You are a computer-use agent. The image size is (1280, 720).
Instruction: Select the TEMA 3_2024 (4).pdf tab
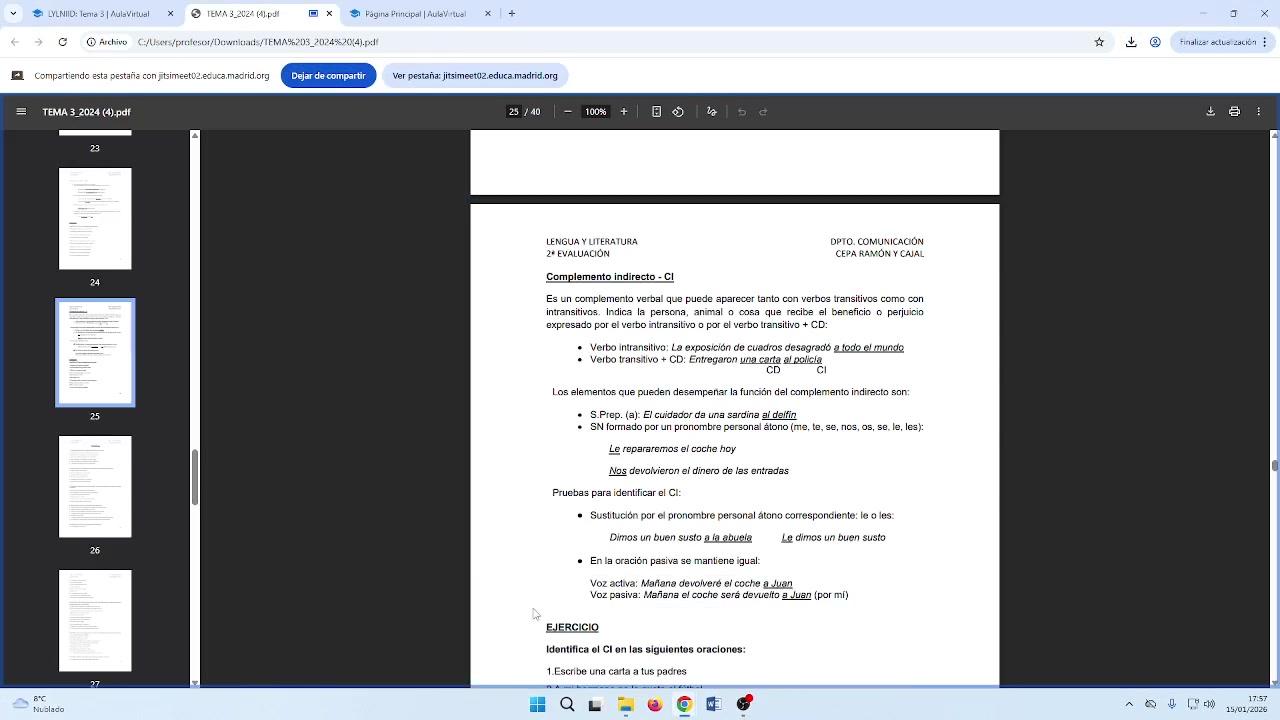[262, 14]
